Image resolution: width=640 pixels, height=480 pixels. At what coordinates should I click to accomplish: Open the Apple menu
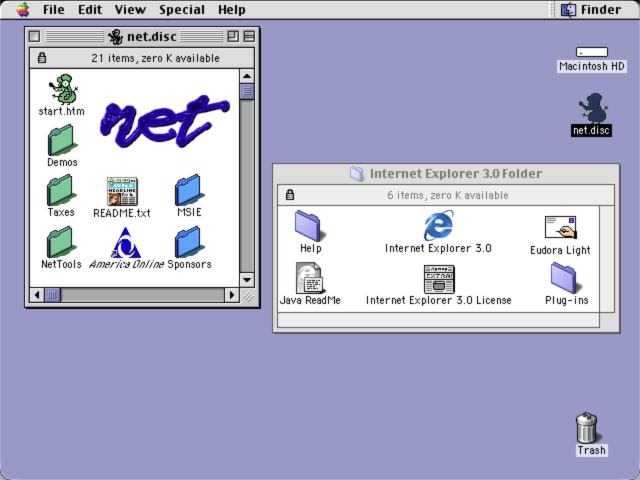[23, 9]
